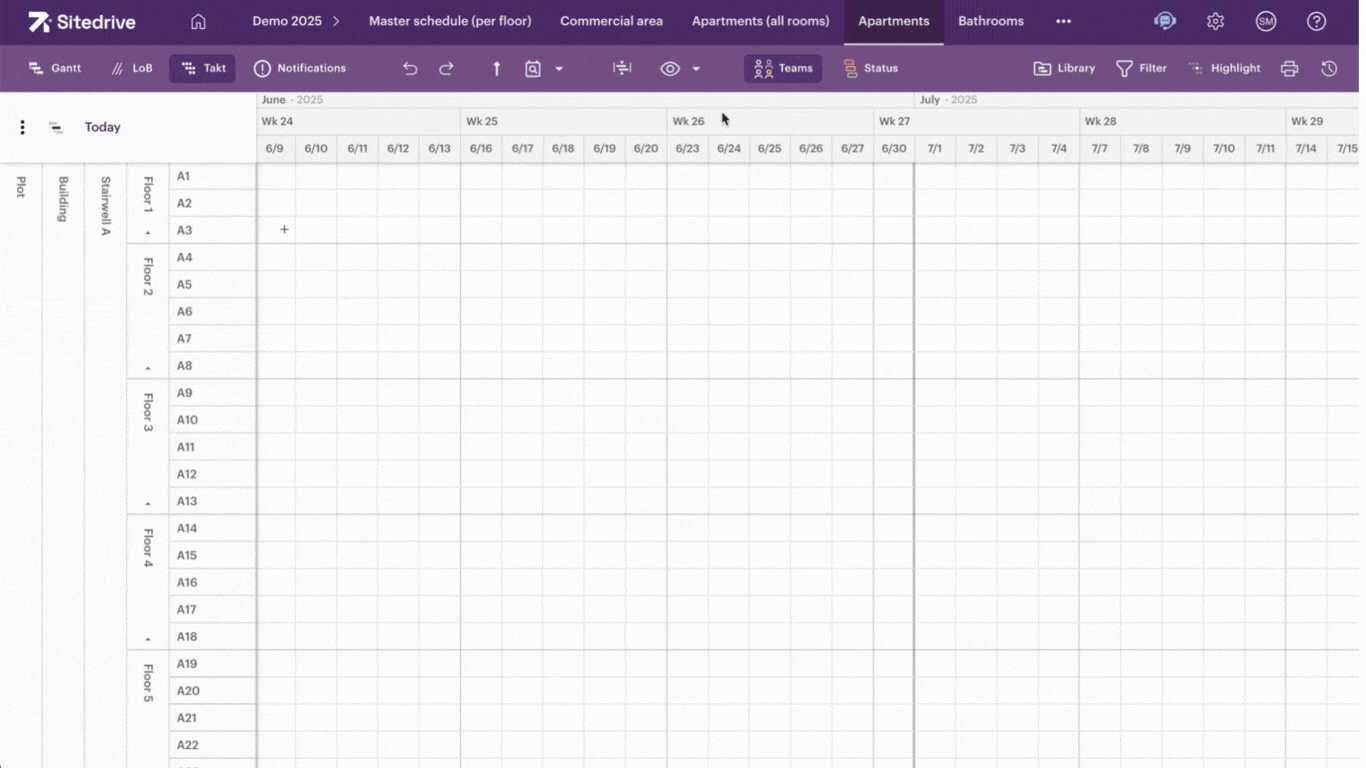Open the Library
Image resolution: width=1366 pixels, height=768 pixels.
[x=1064, y=68]
